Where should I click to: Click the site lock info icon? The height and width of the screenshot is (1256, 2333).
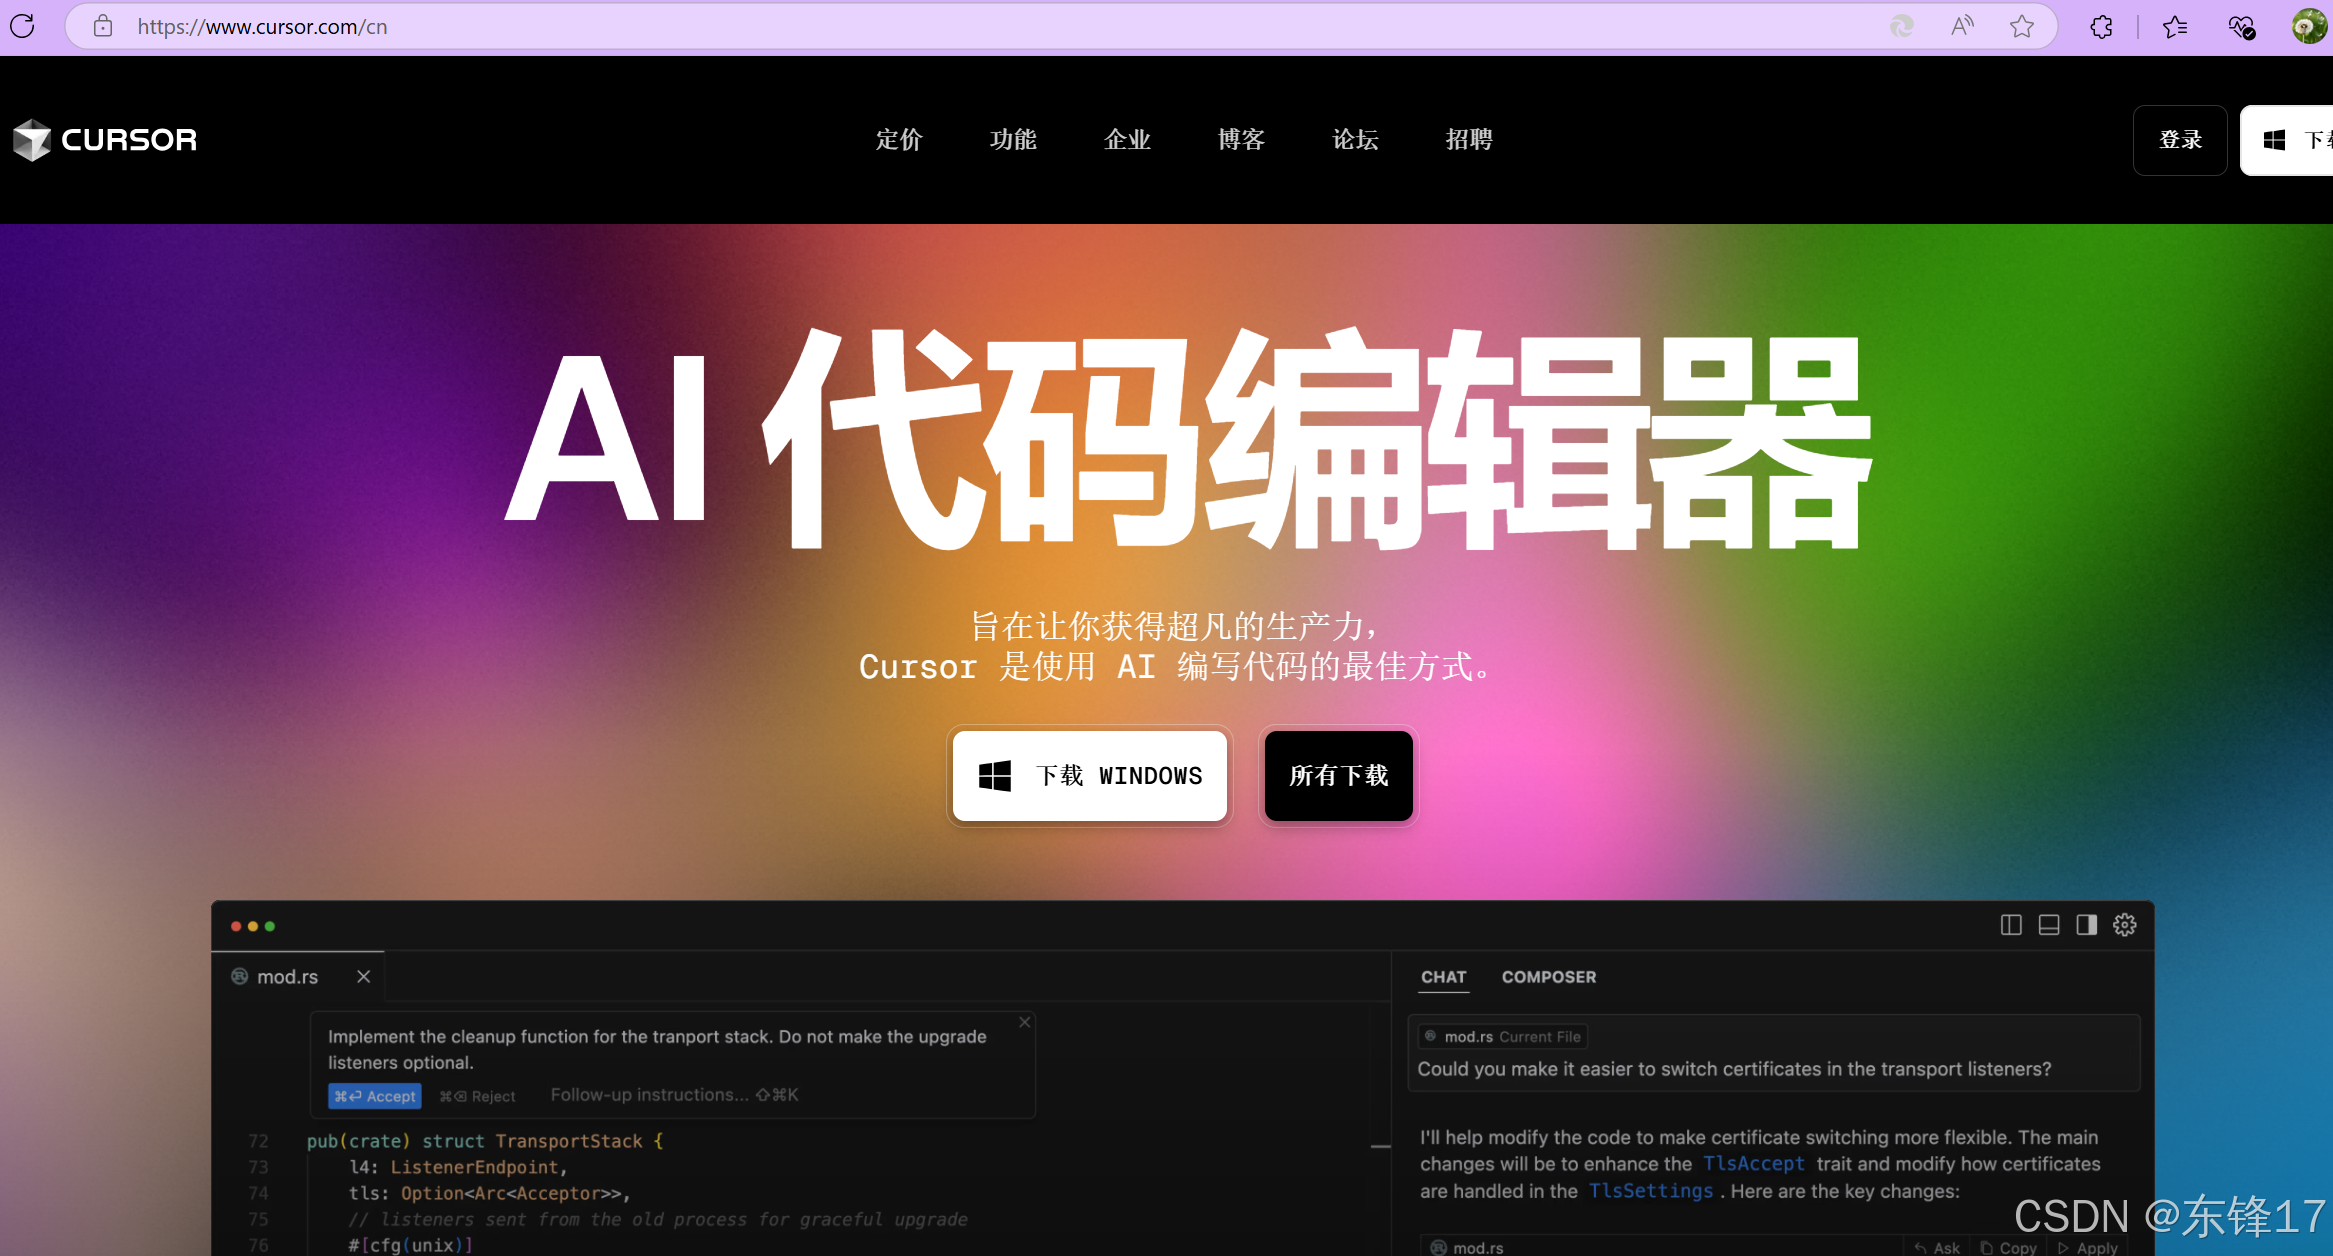click(102, 26)
